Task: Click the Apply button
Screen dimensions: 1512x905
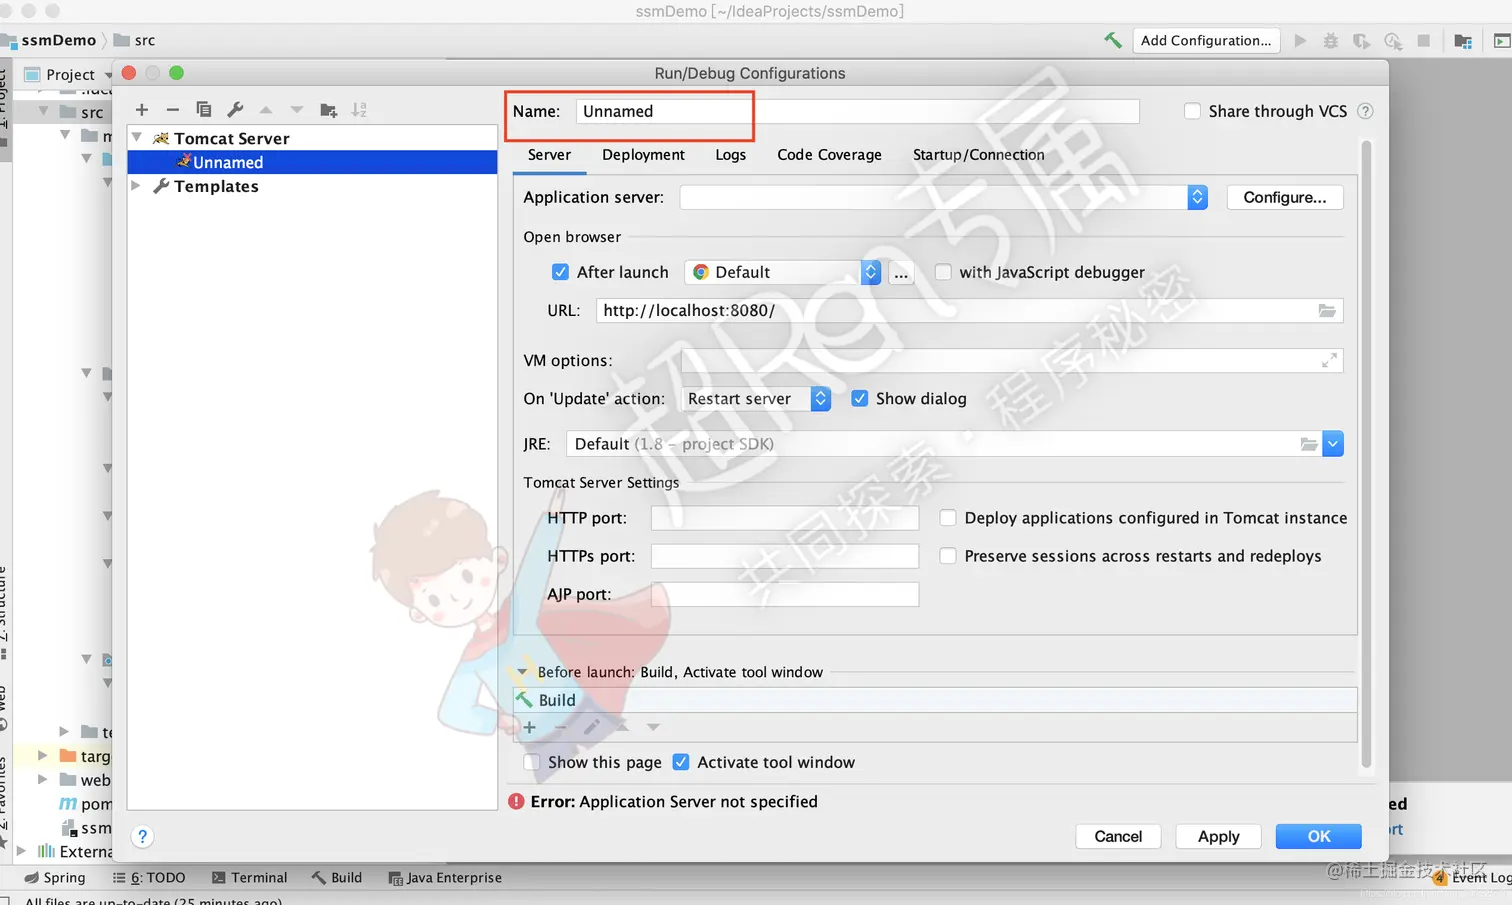Action: 1218,836
